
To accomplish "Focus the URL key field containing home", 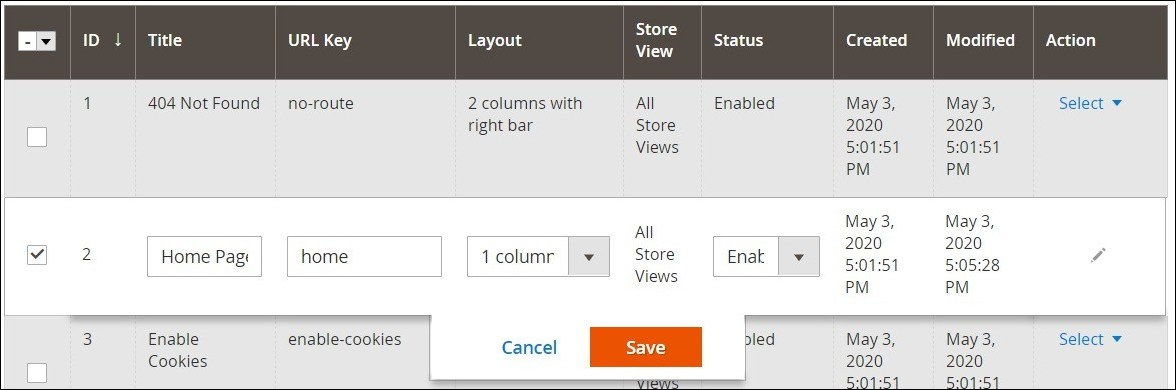I will tap(364, 256).
